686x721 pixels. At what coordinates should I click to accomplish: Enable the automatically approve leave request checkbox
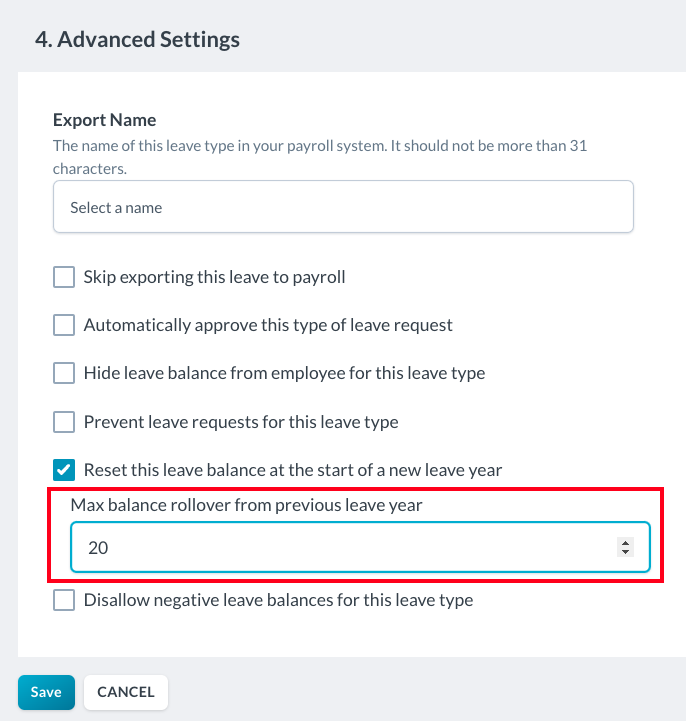[64, 325]
